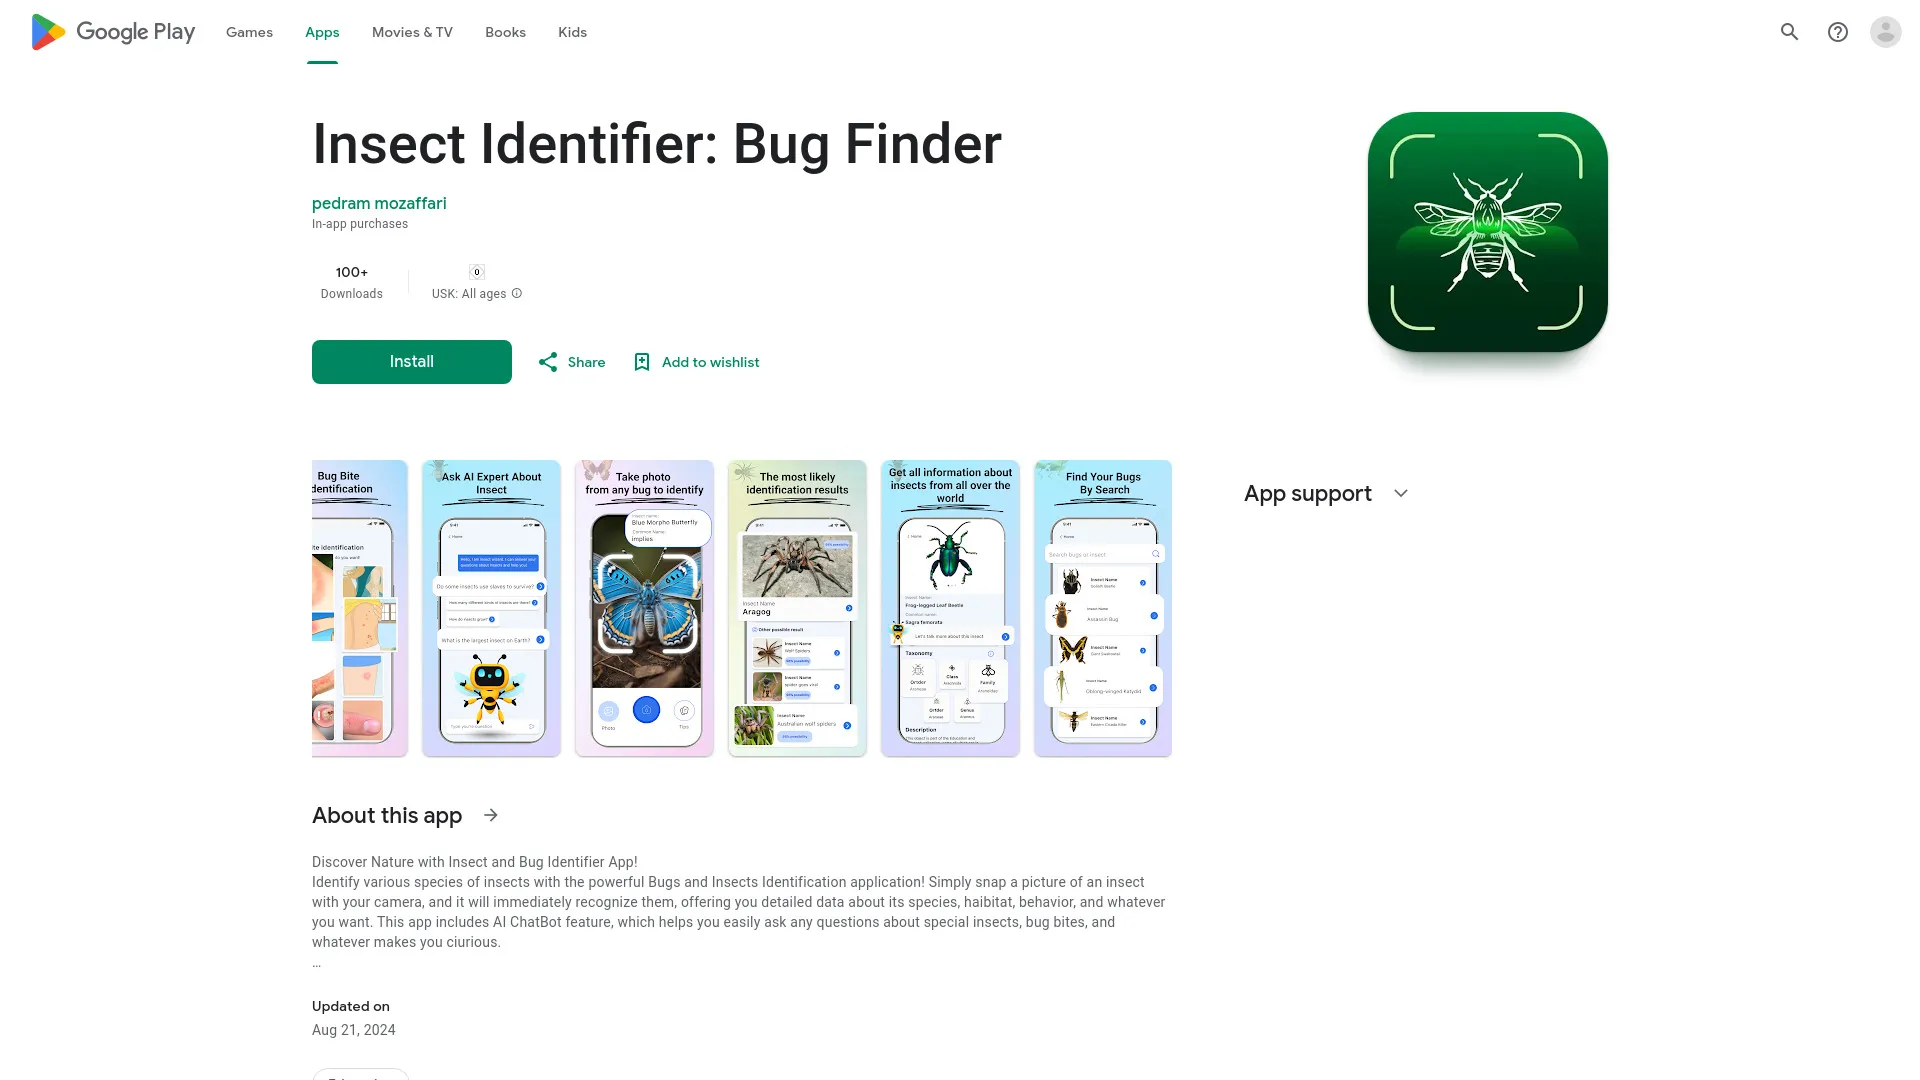
Task: Click the Movies & TV navigation menu item
Action: coord(411,32)
